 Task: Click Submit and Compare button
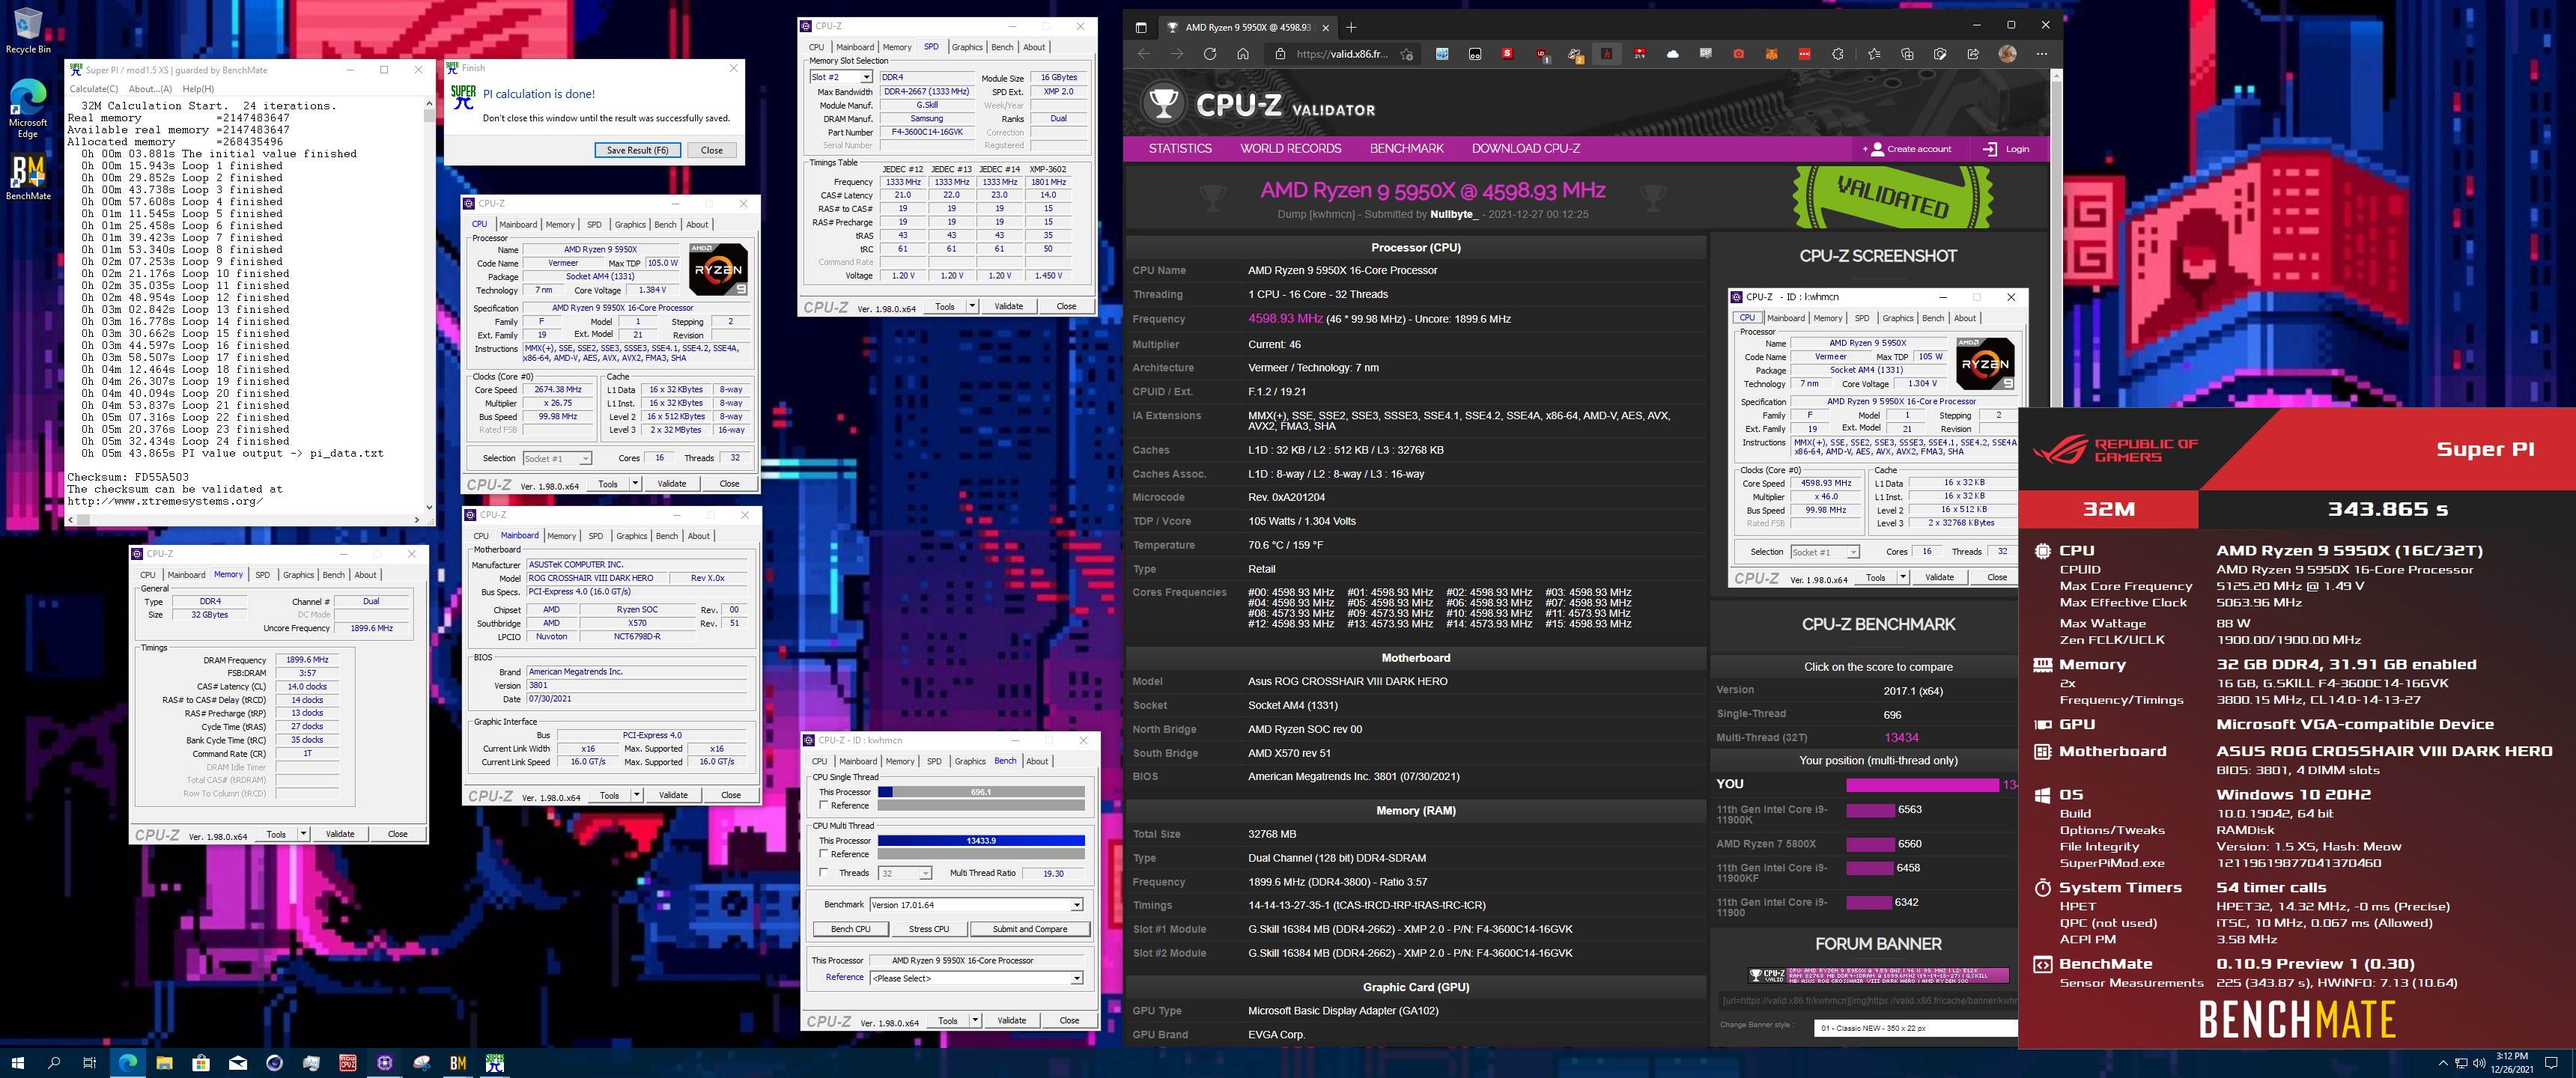point(1029,929)
